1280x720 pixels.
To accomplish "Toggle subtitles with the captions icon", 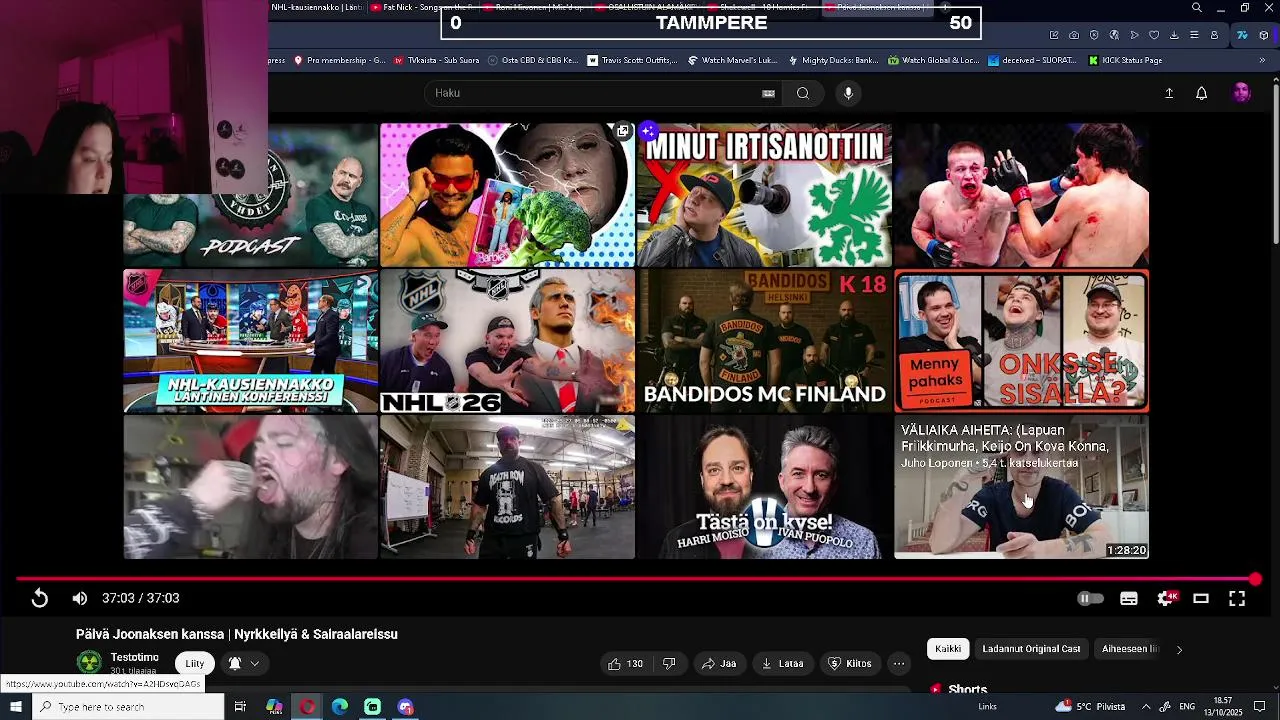I will click(x=1129, y=598).
